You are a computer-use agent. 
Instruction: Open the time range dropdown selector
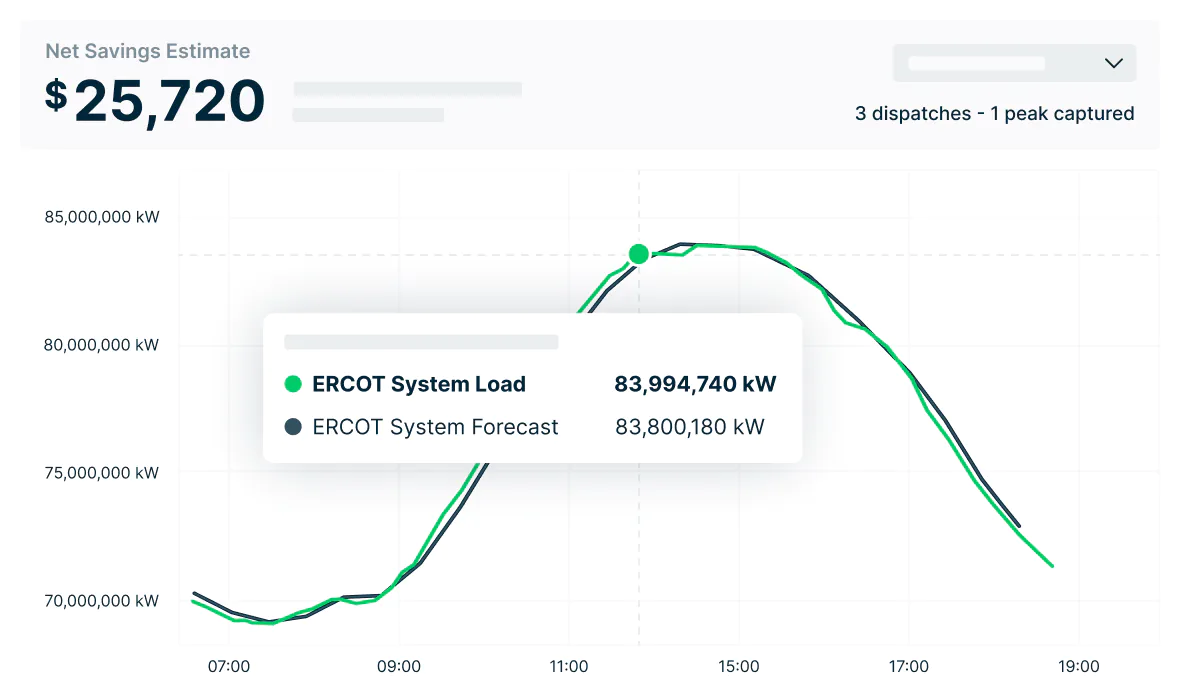1013,62
